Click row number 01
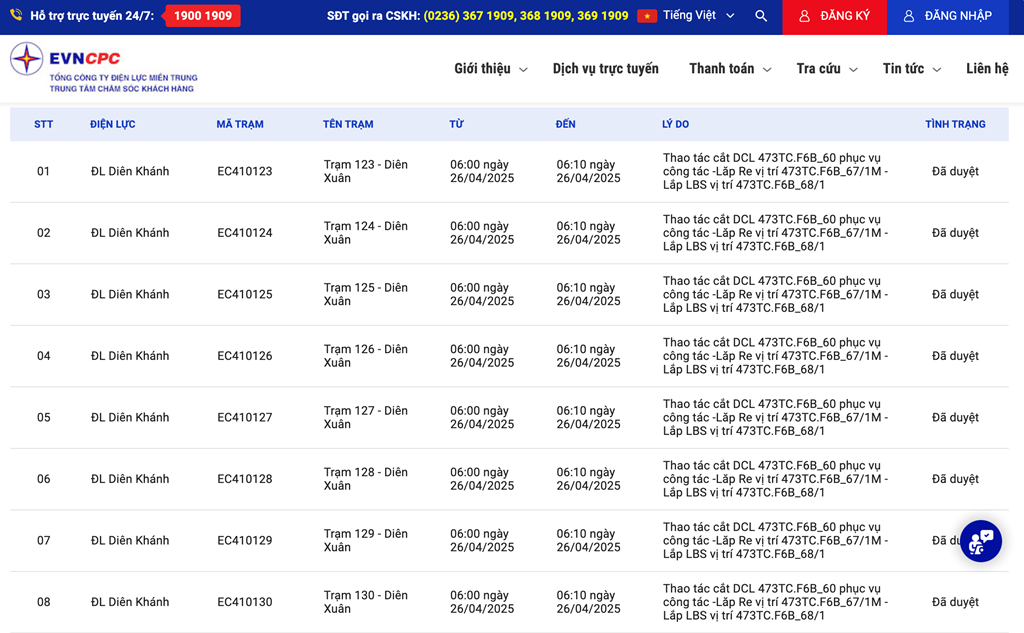1024x633 pixels. pos(43,171)
